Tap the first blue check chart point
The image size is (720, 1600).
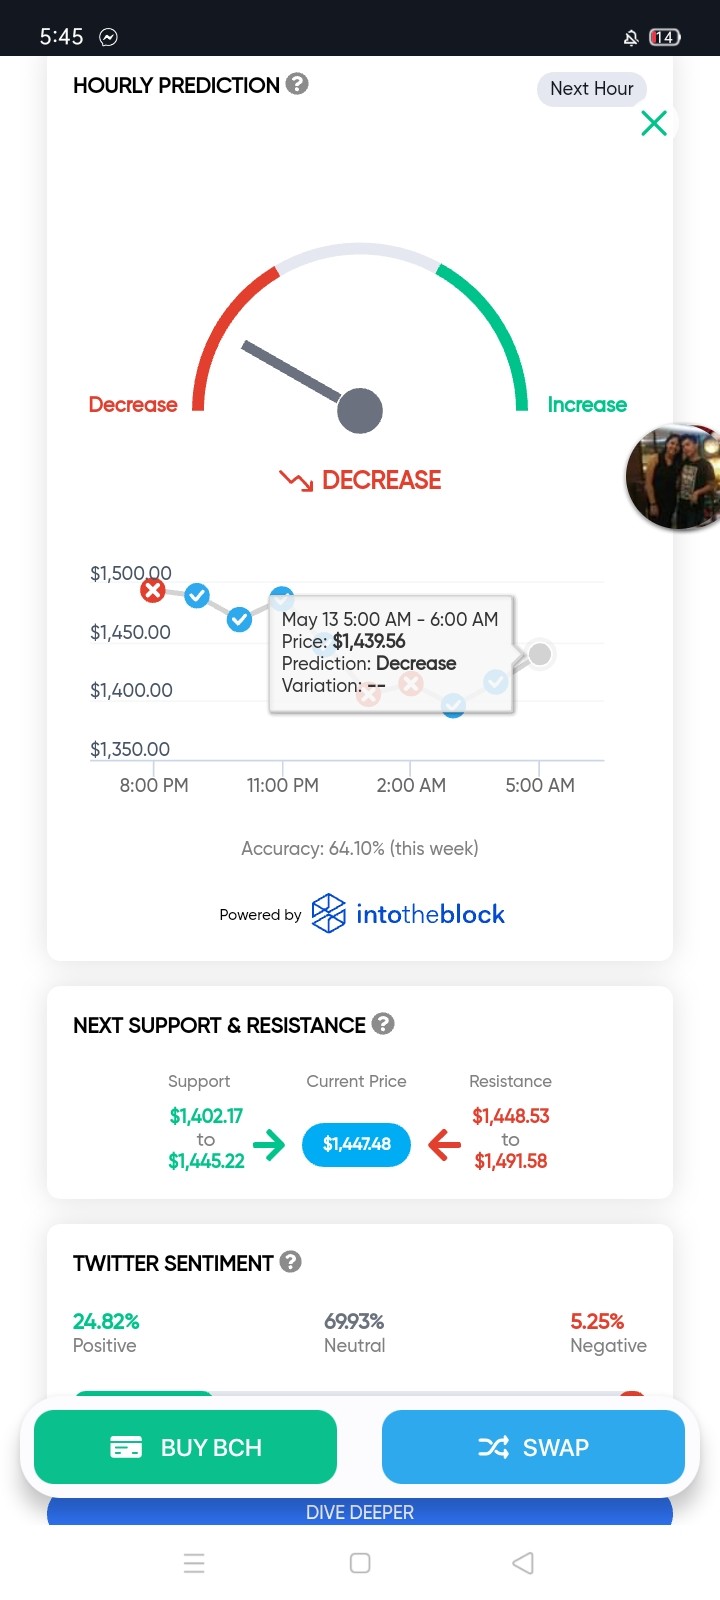[x=197, y=596]
